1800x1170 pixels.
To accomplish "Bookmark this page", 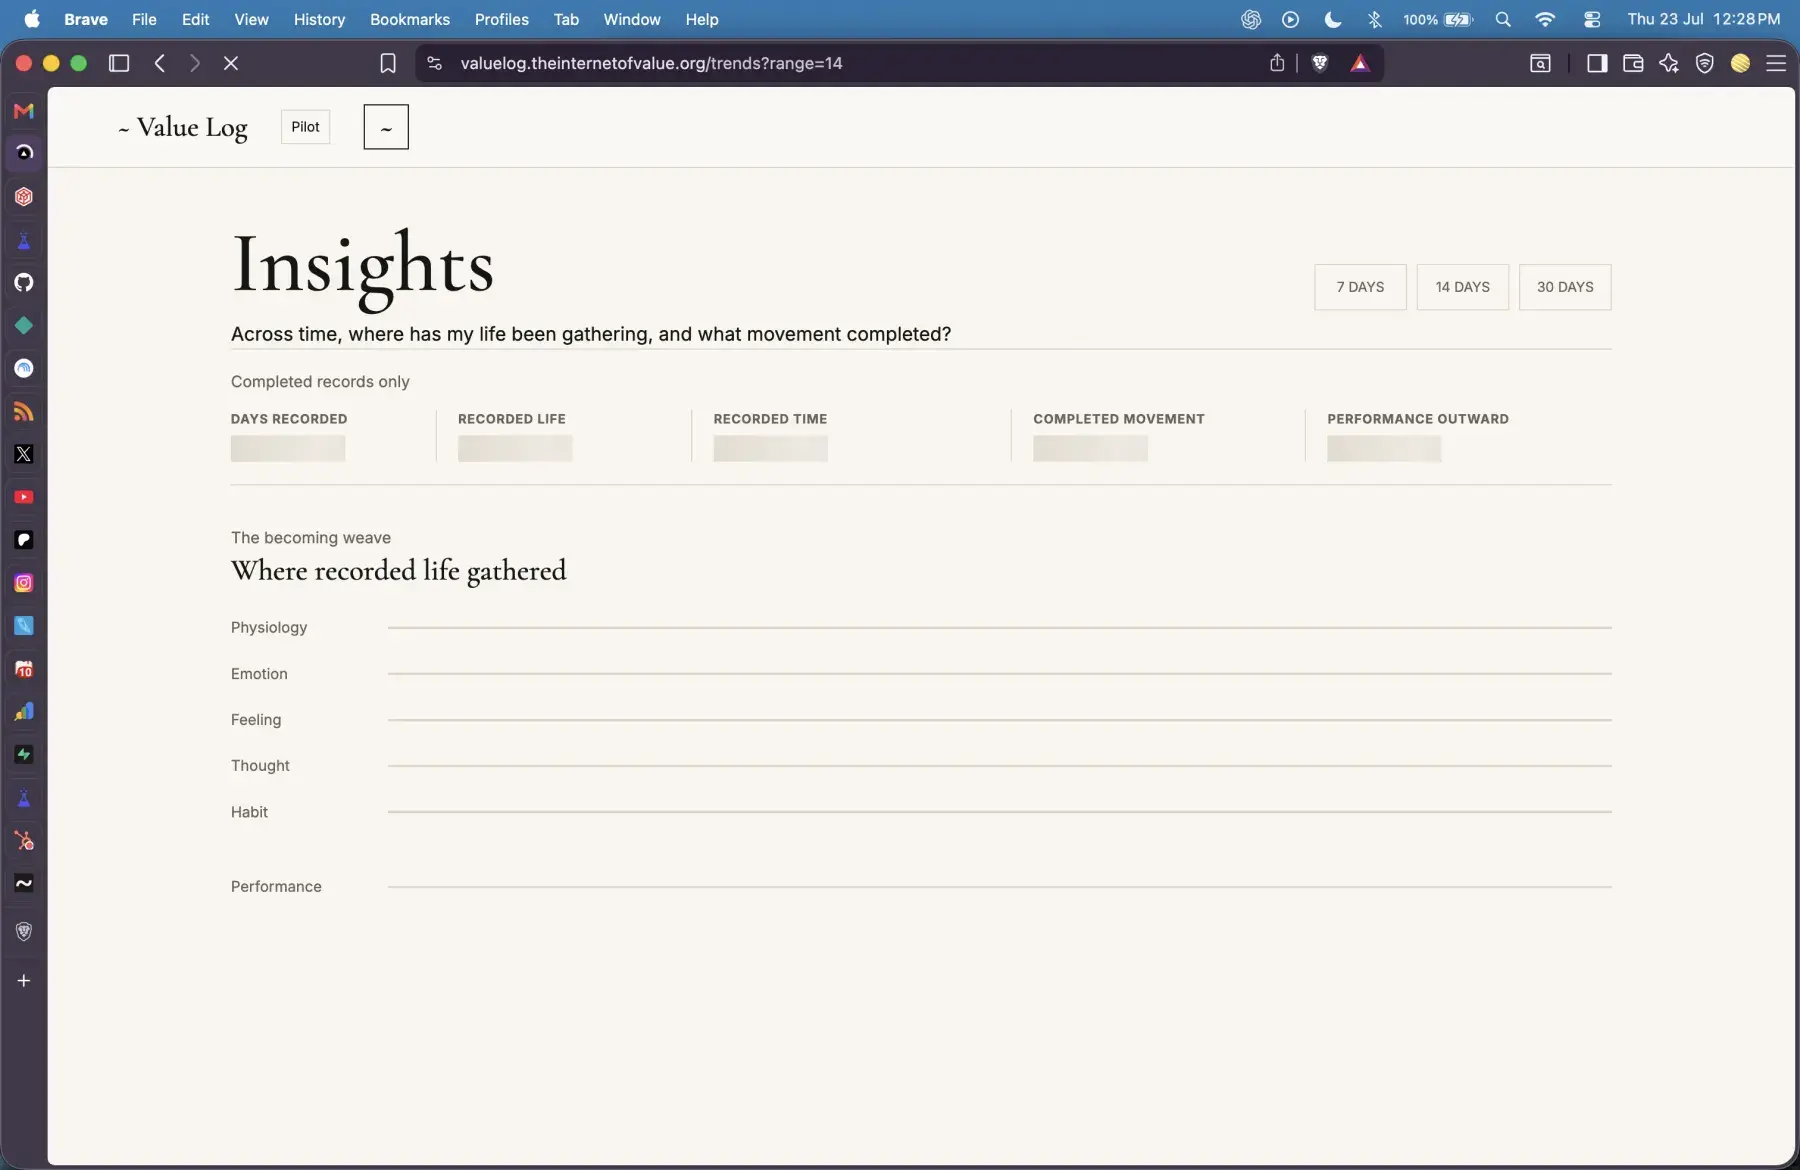I will click(x=388, y=63).
